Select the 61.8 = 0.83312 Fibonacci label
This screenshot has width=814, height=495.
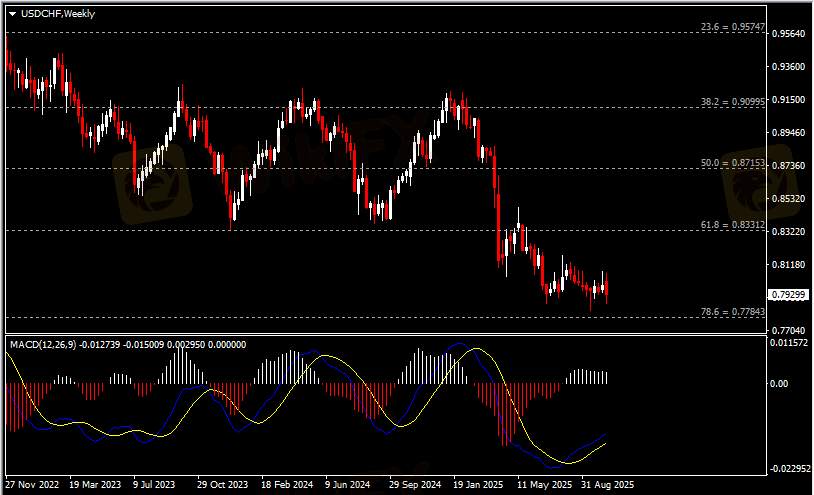tap(732, 225)
